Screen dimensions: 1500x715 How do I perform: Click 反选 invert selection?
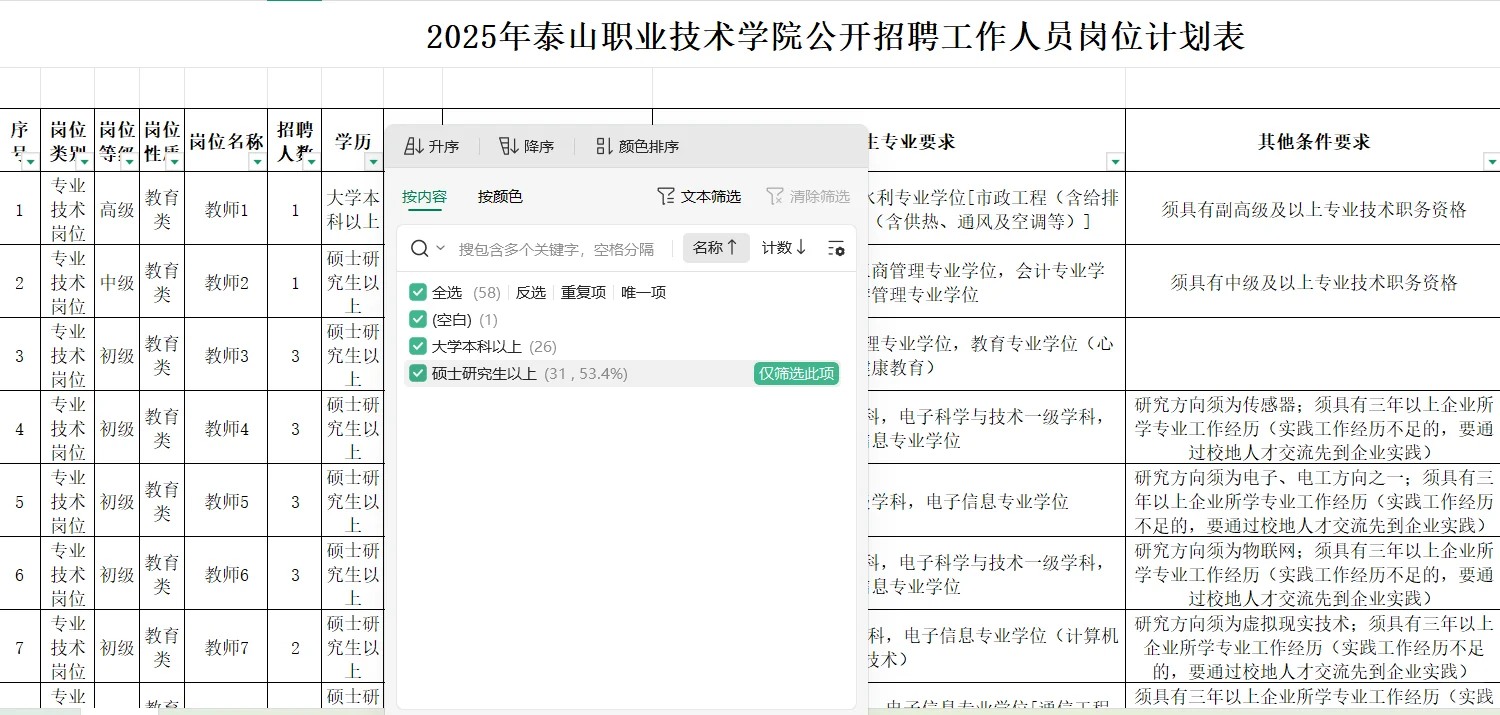pyautogui.click(x=531, y=292)
